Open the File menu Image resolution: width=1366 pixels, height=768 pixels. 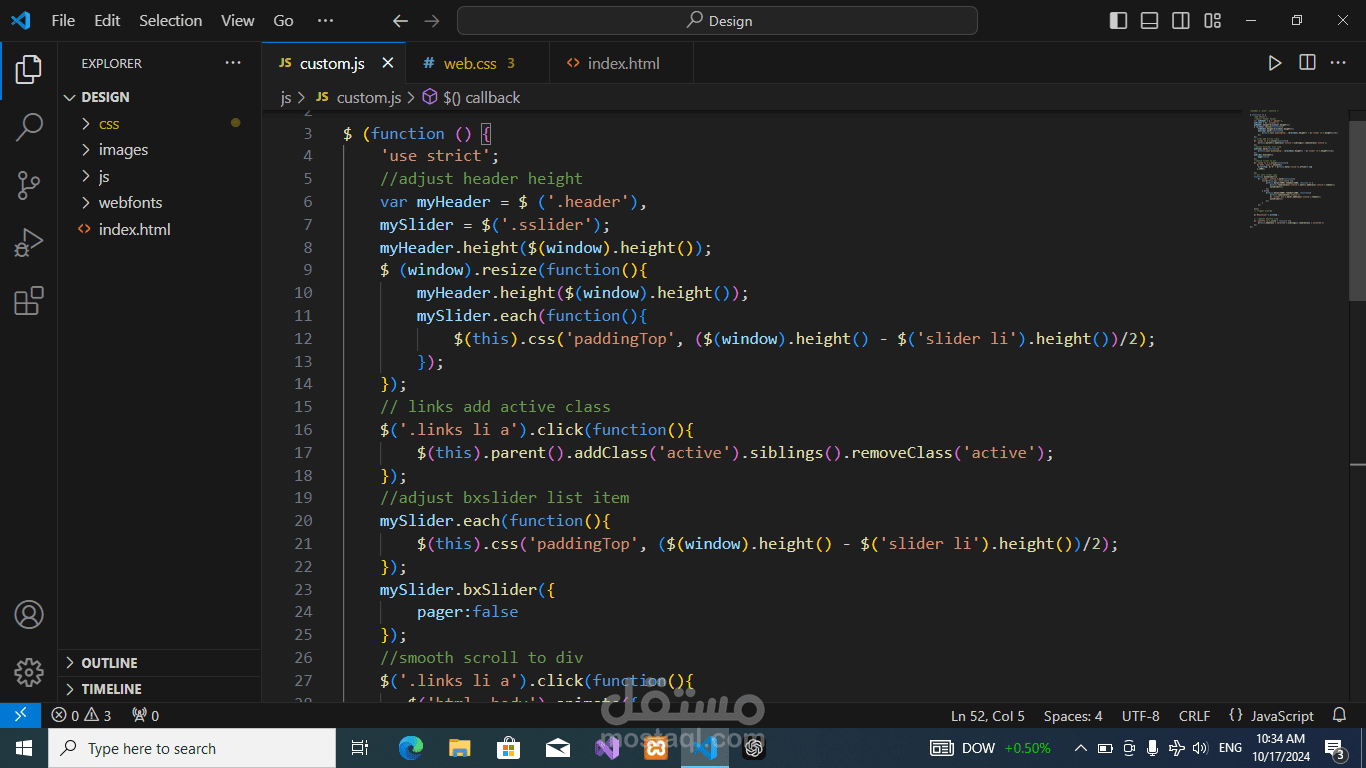click(63, 20)
